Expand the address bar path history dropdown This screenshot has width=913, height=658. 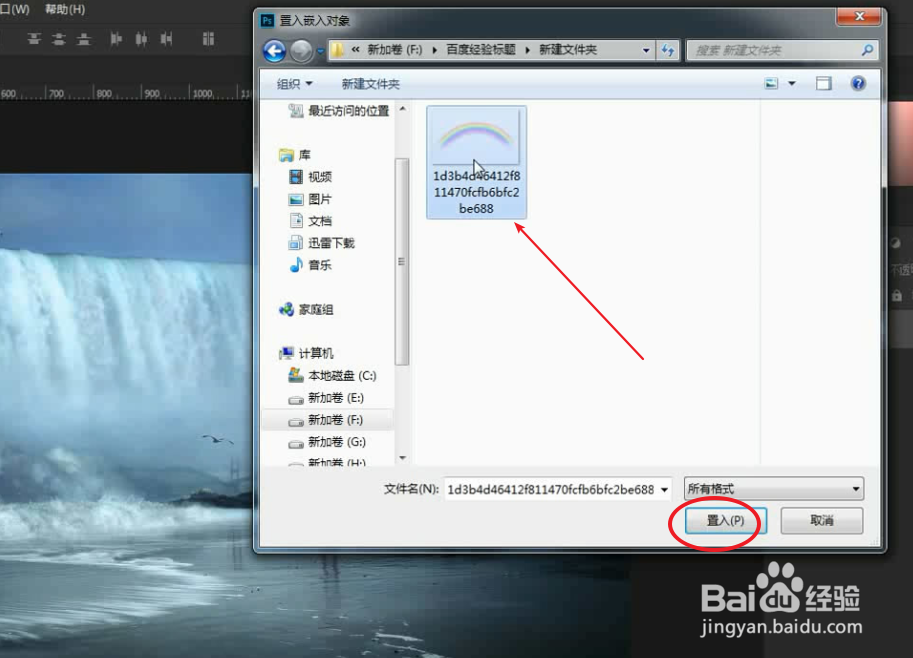[646, 51]
